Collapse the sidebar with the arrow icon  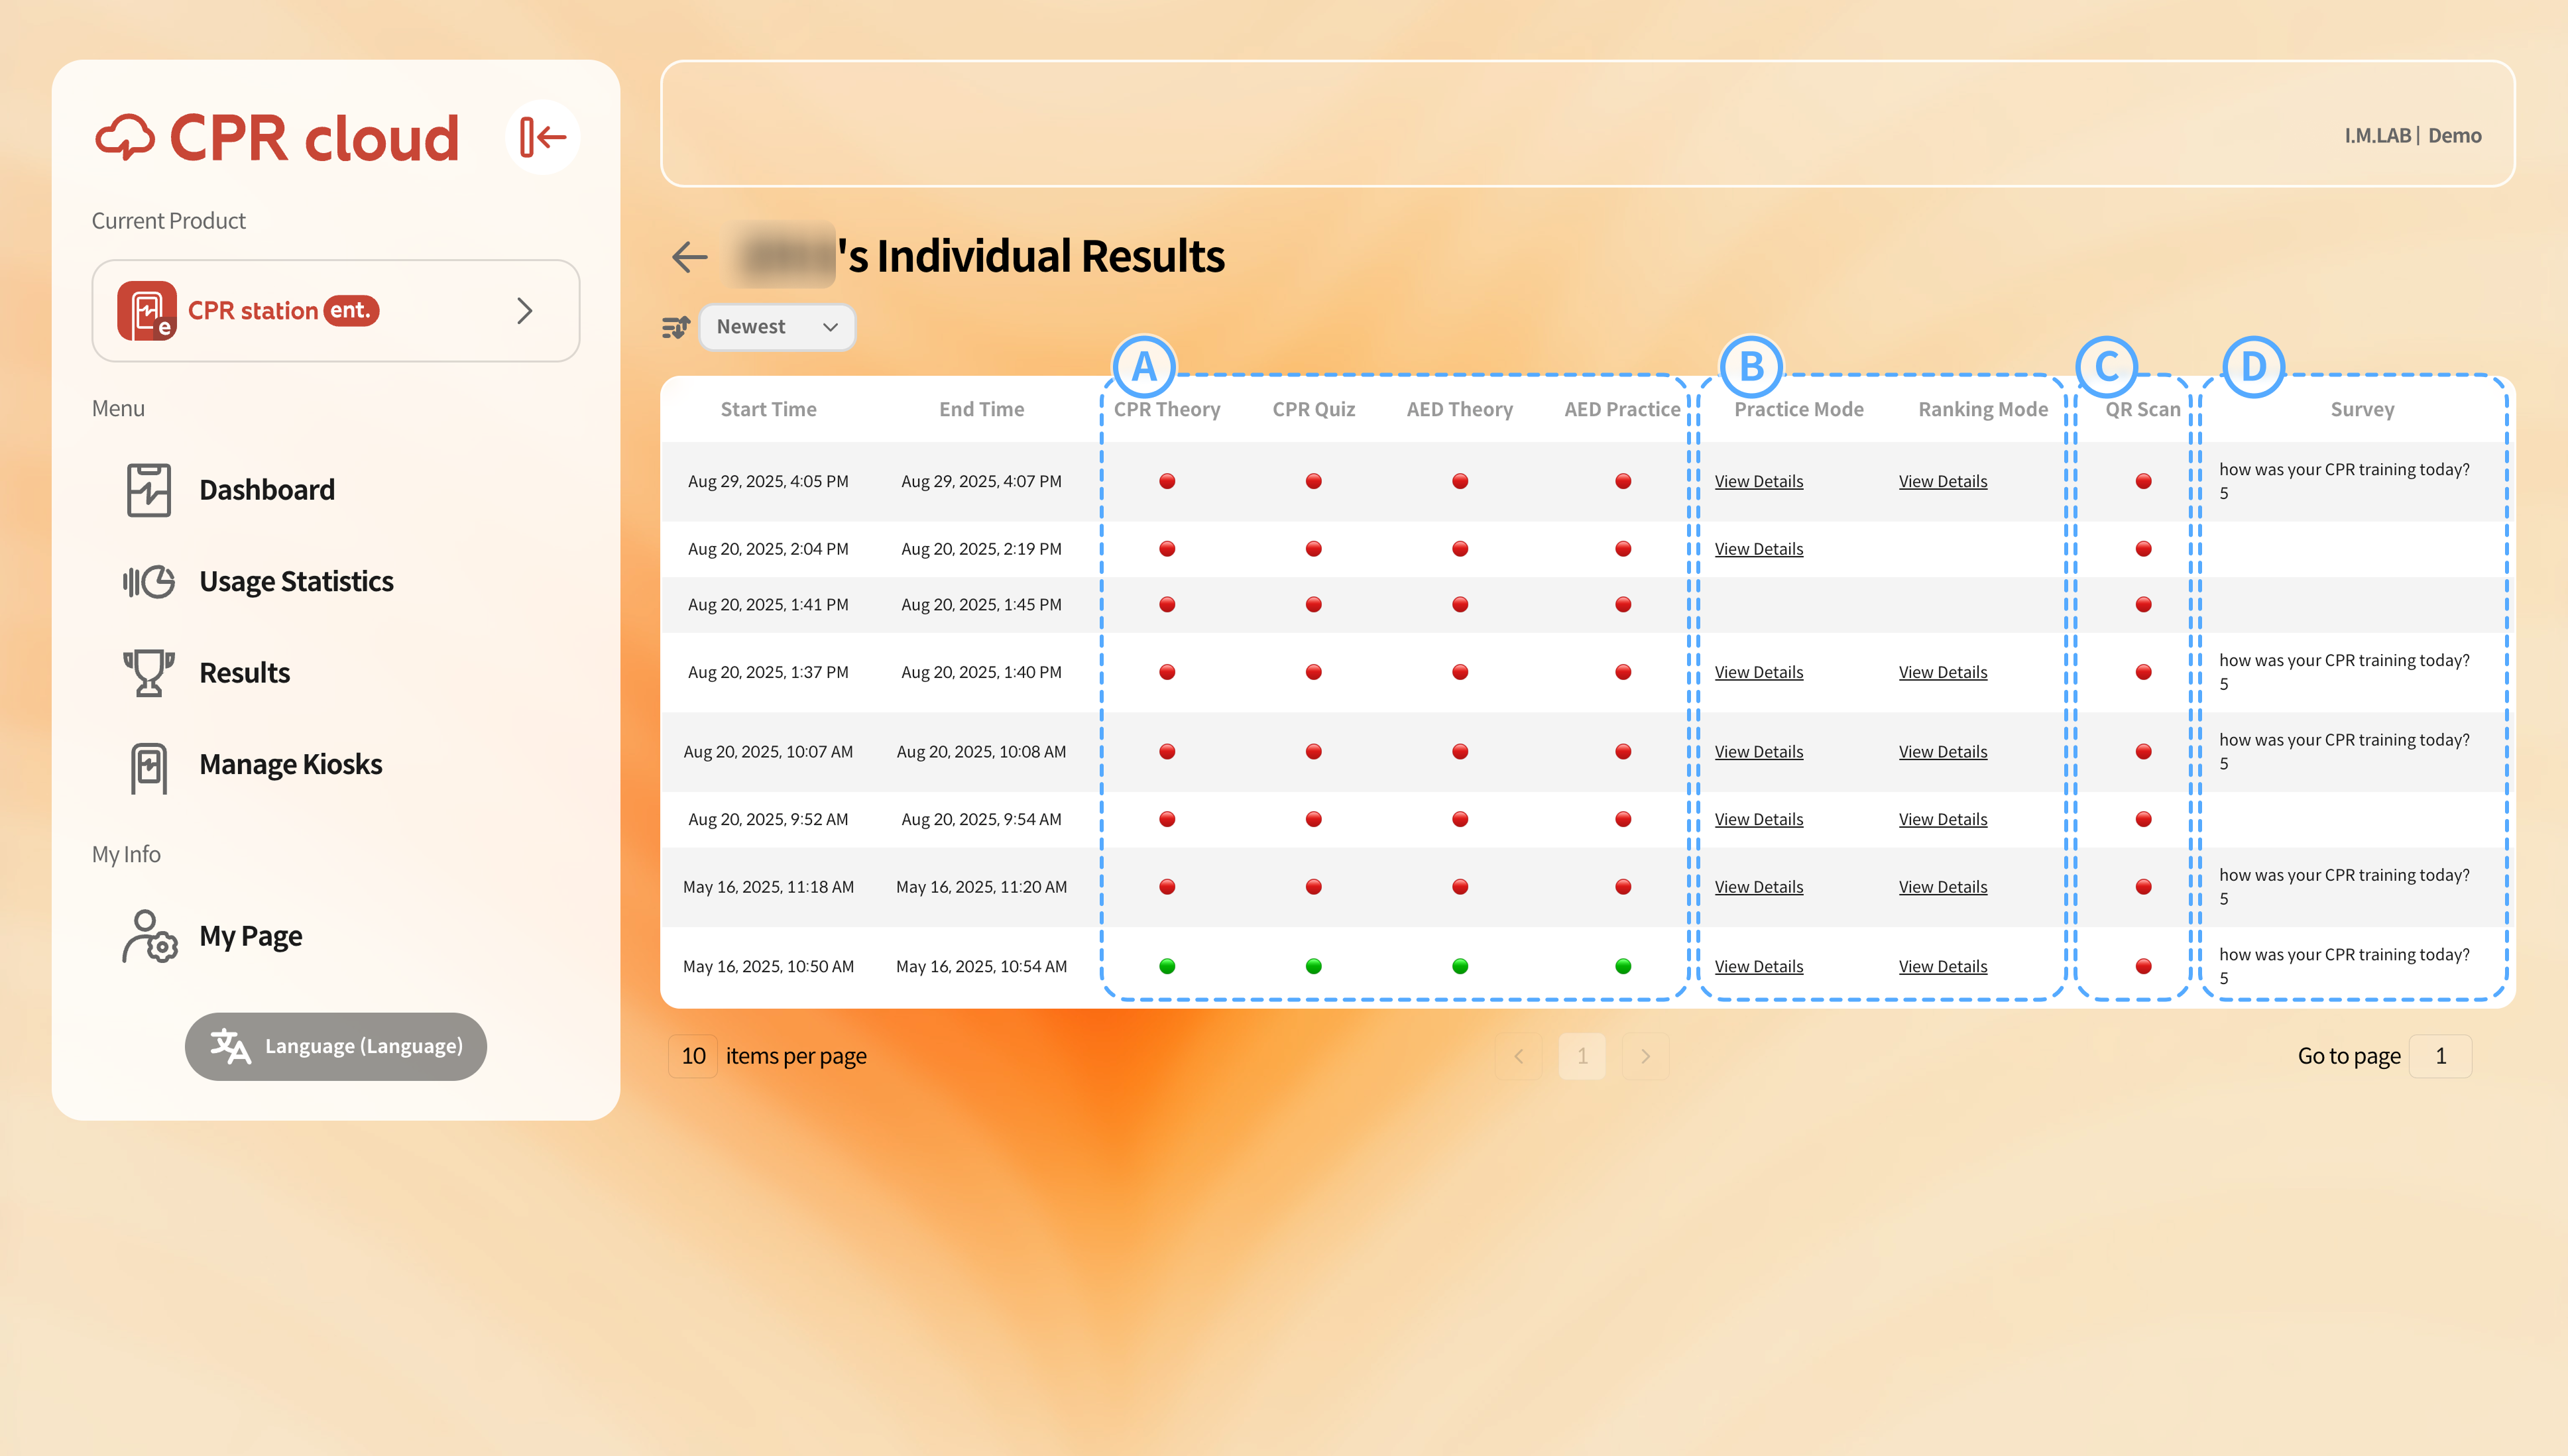(x=543, y=137)
